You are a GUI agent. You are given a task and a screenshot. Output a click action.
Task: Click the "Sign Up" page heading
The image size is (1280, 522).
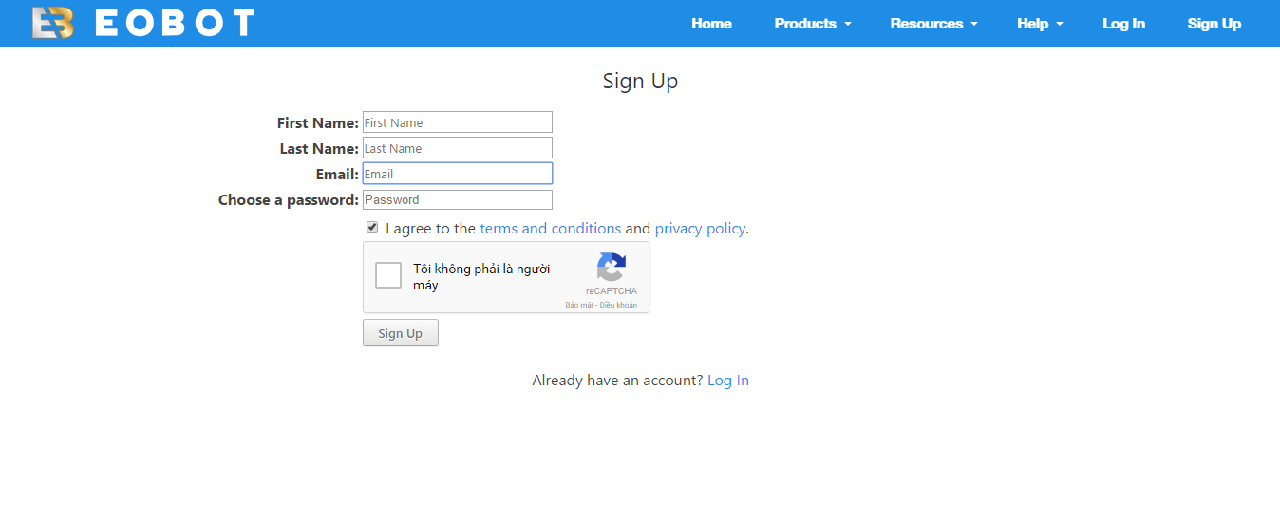pyautogui.click(x=640, y=81)
